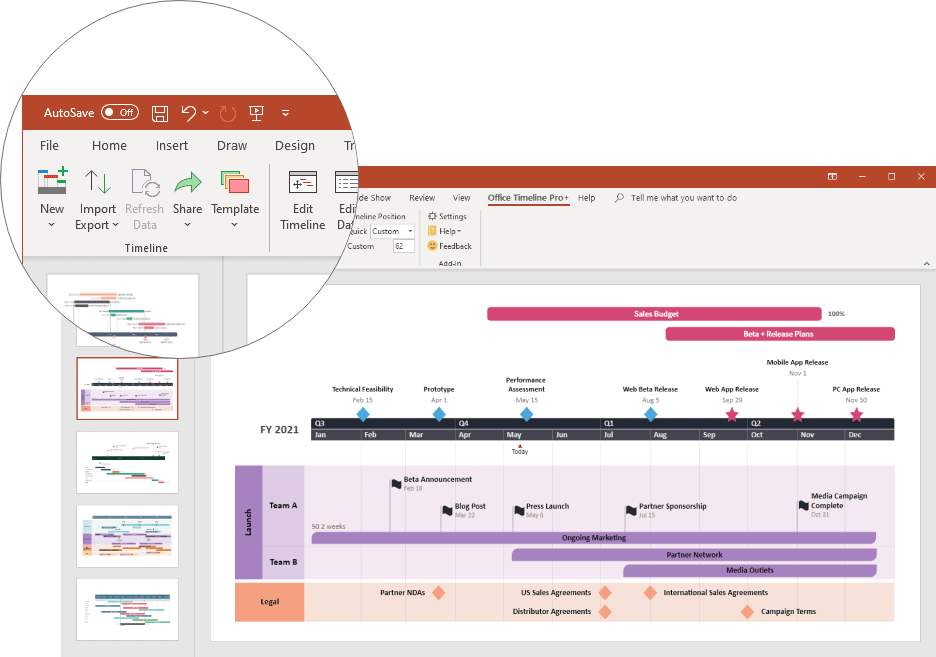The width and height of the screenshot is (936, 657).
Task: Start presentation from beginning icon
Action: click(x=256, y=113)
